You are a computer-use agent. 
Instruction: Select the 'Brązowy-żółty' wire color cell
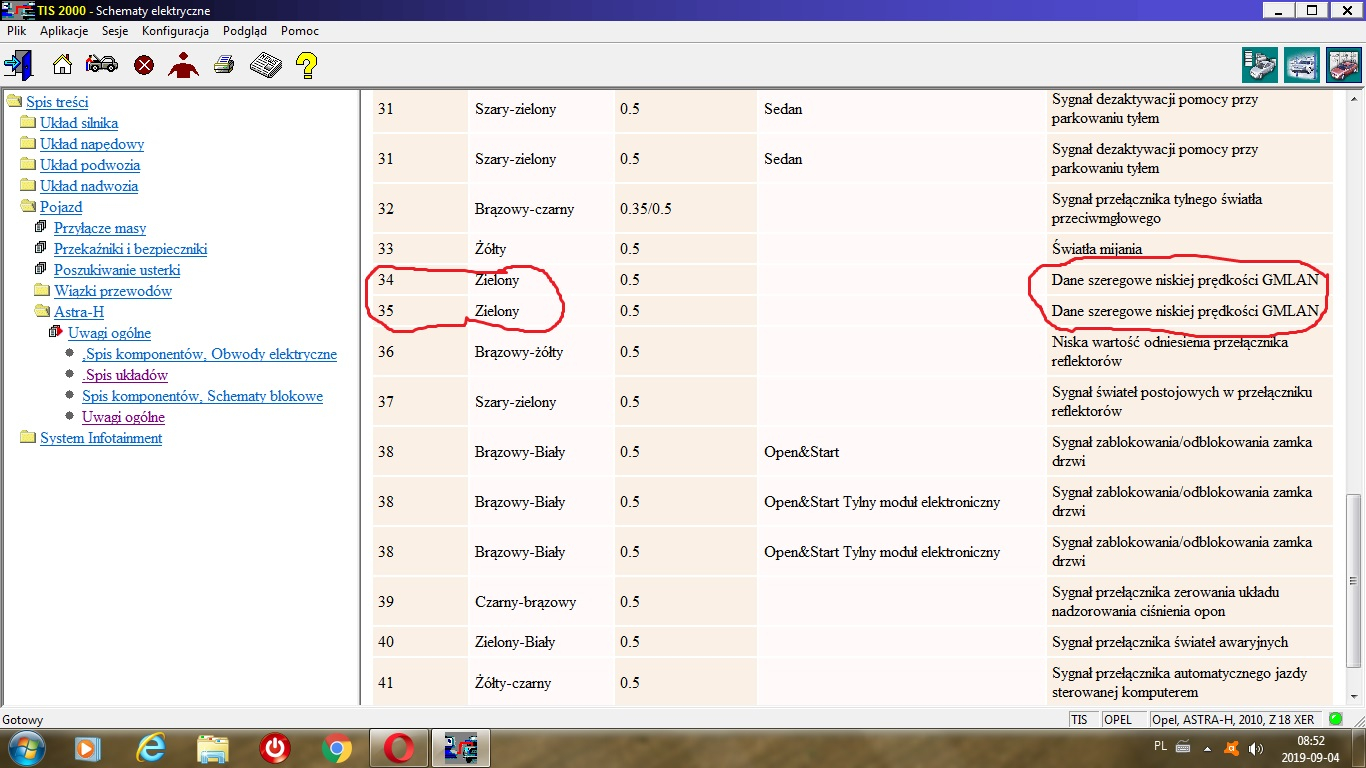(x=541, y=352)
